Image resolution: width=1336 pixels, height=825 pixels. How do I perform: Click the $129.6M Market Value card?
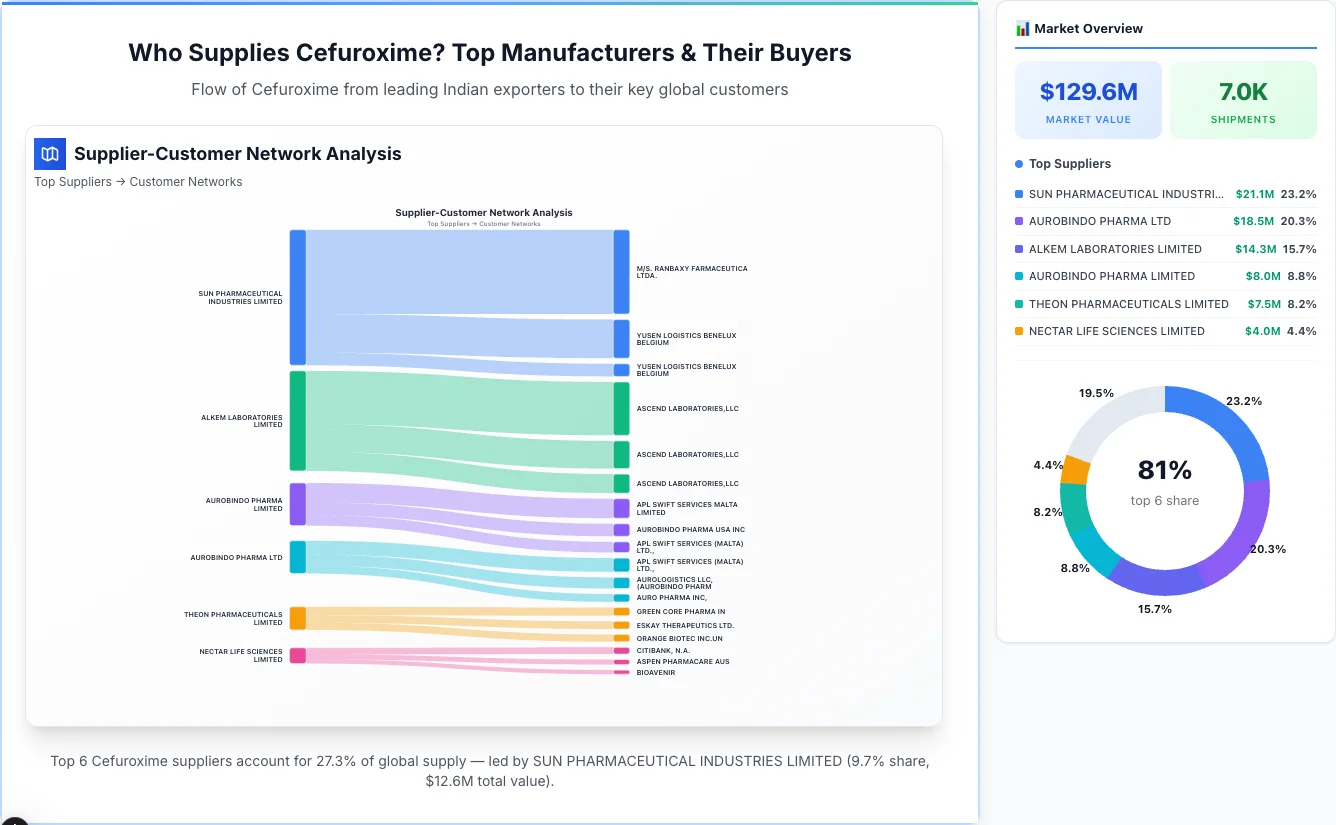pyautogui.click(x=1088, y=99)
